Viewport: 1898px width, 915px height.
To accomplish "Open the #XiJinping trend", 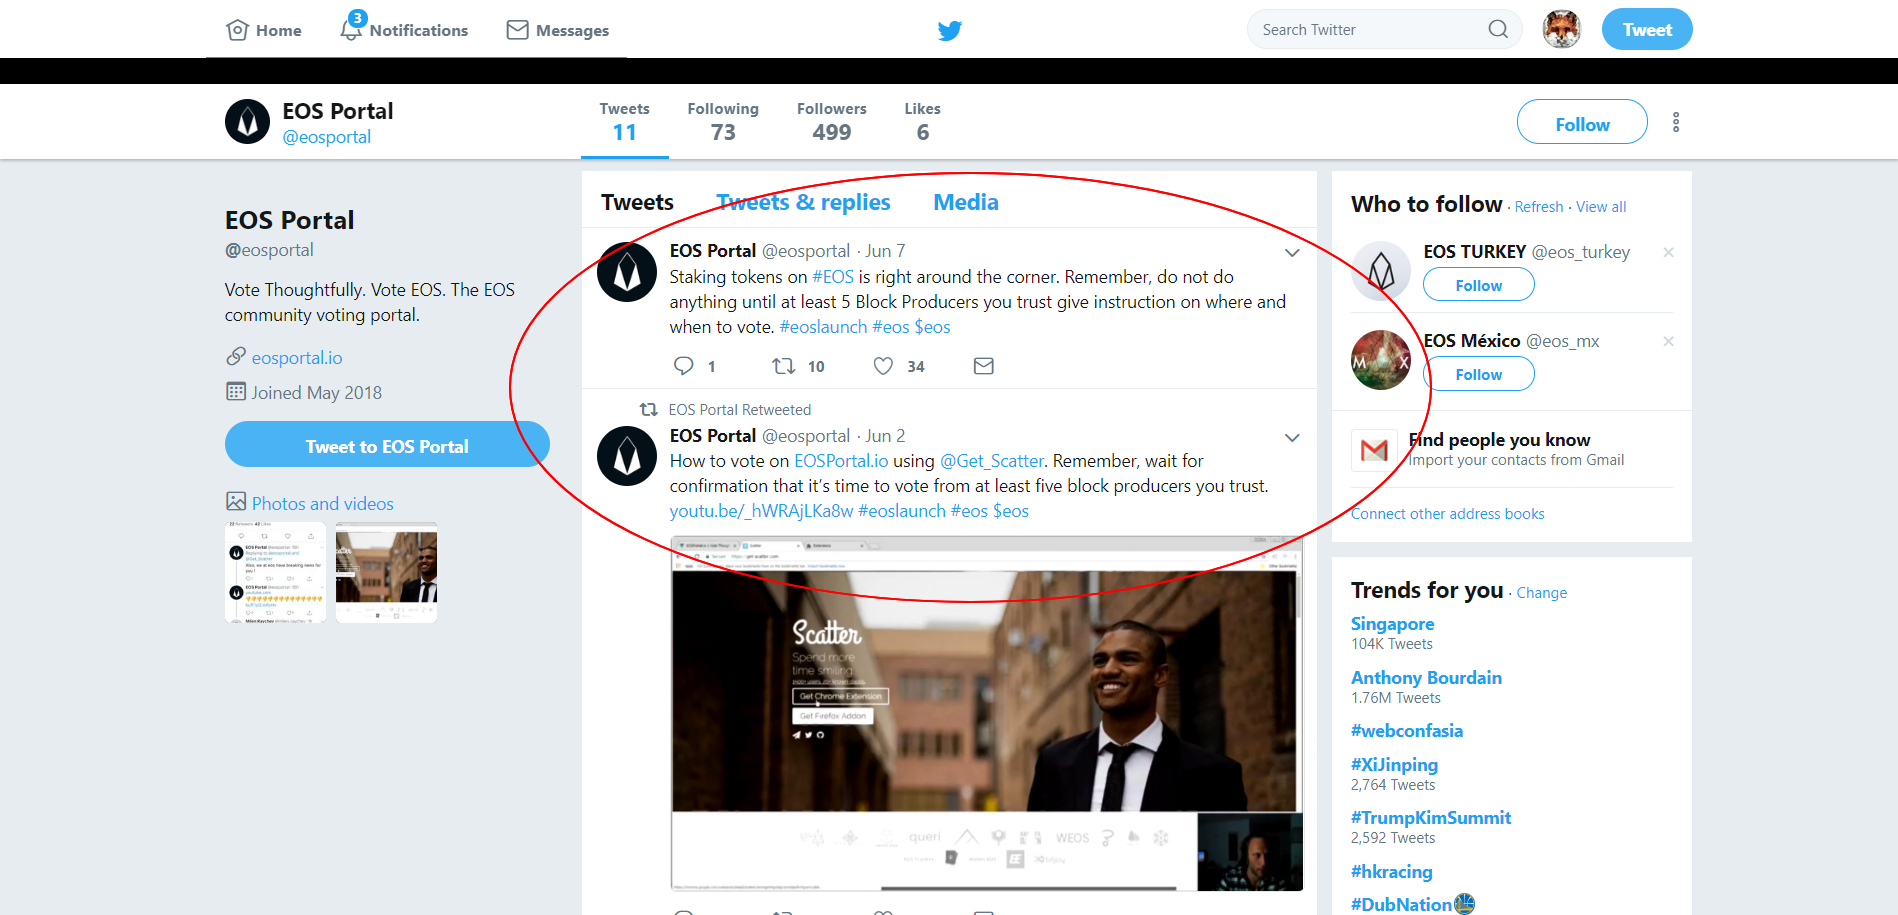I will coord(1394,765).
